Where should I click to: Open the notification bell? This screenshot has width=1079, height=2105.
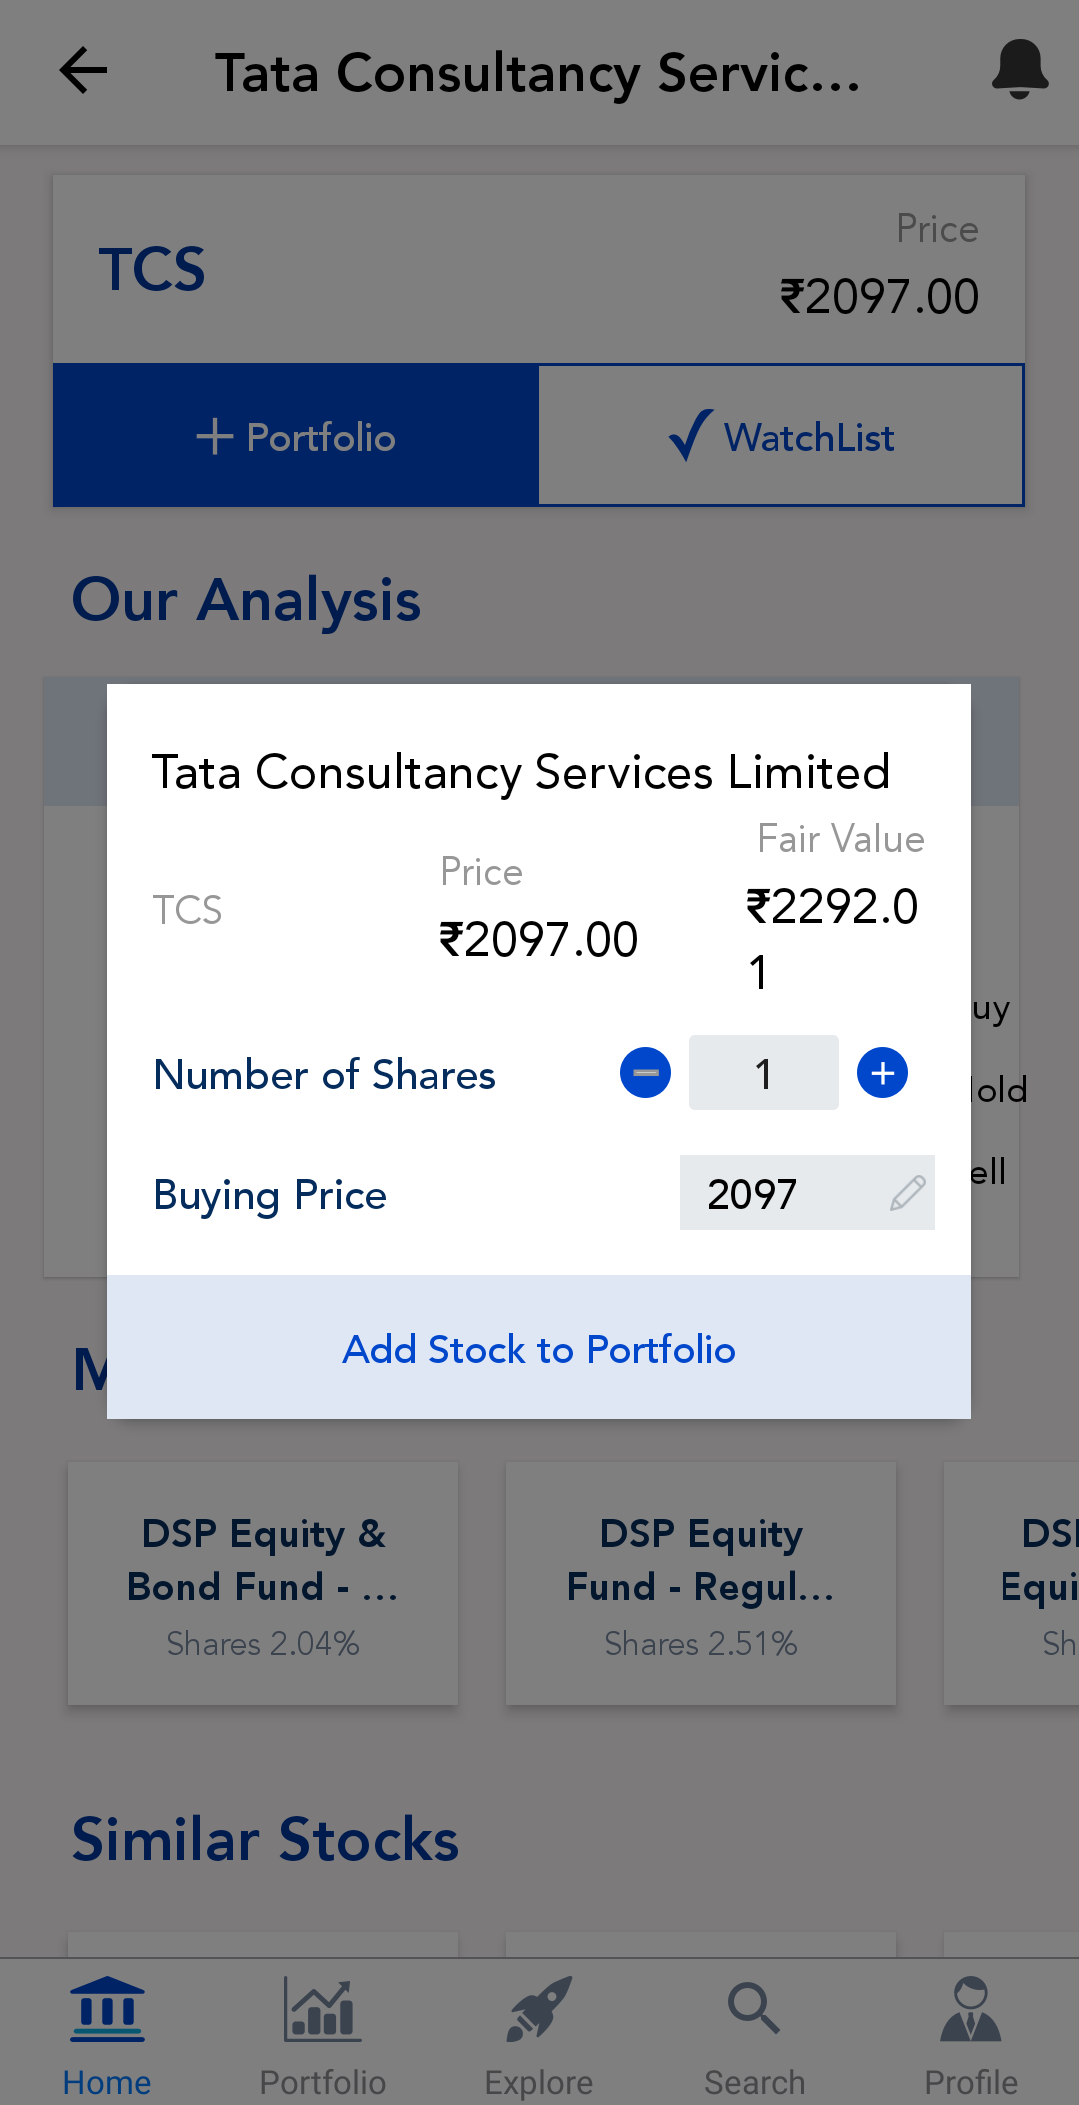[x=1019, y=69]
